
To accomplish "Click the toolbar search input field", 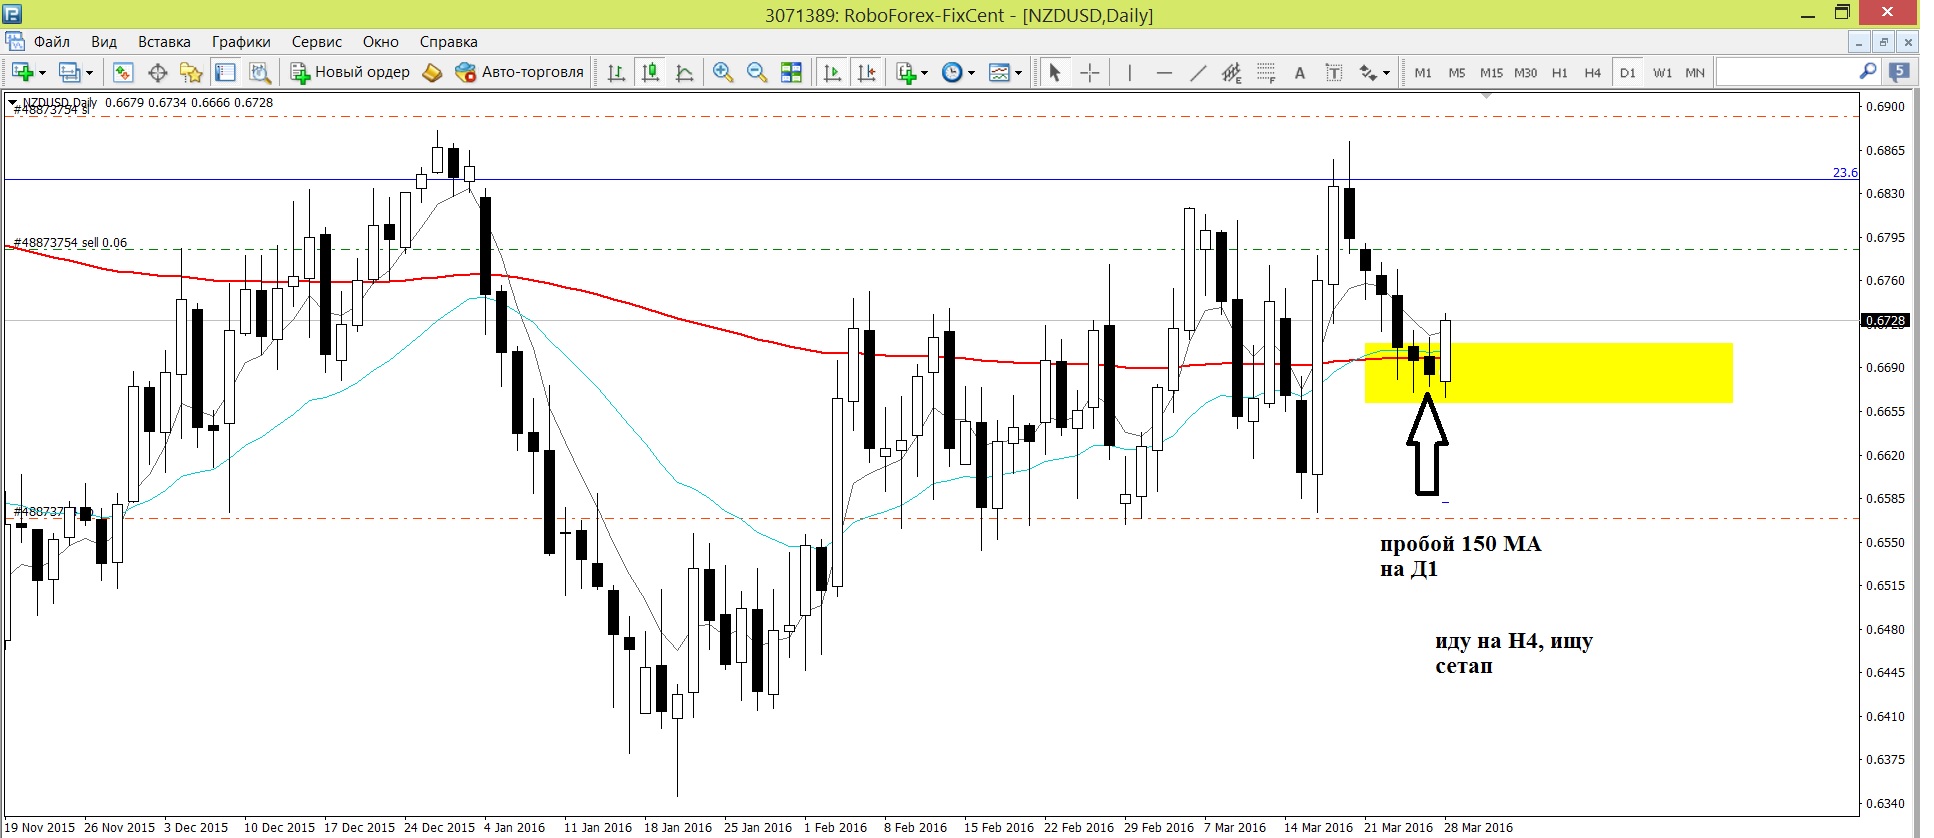I will 1787,72.
